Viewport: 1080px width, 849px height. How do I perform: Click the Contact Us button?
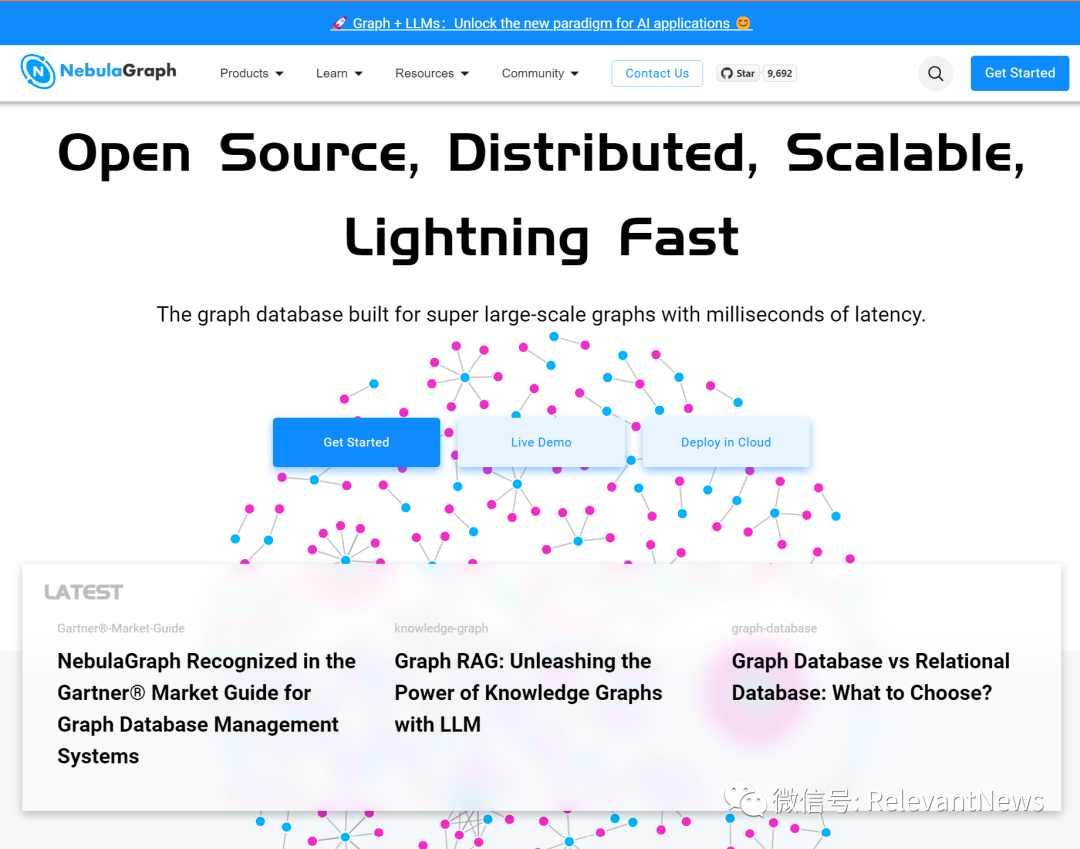click(x=657, y=73)
